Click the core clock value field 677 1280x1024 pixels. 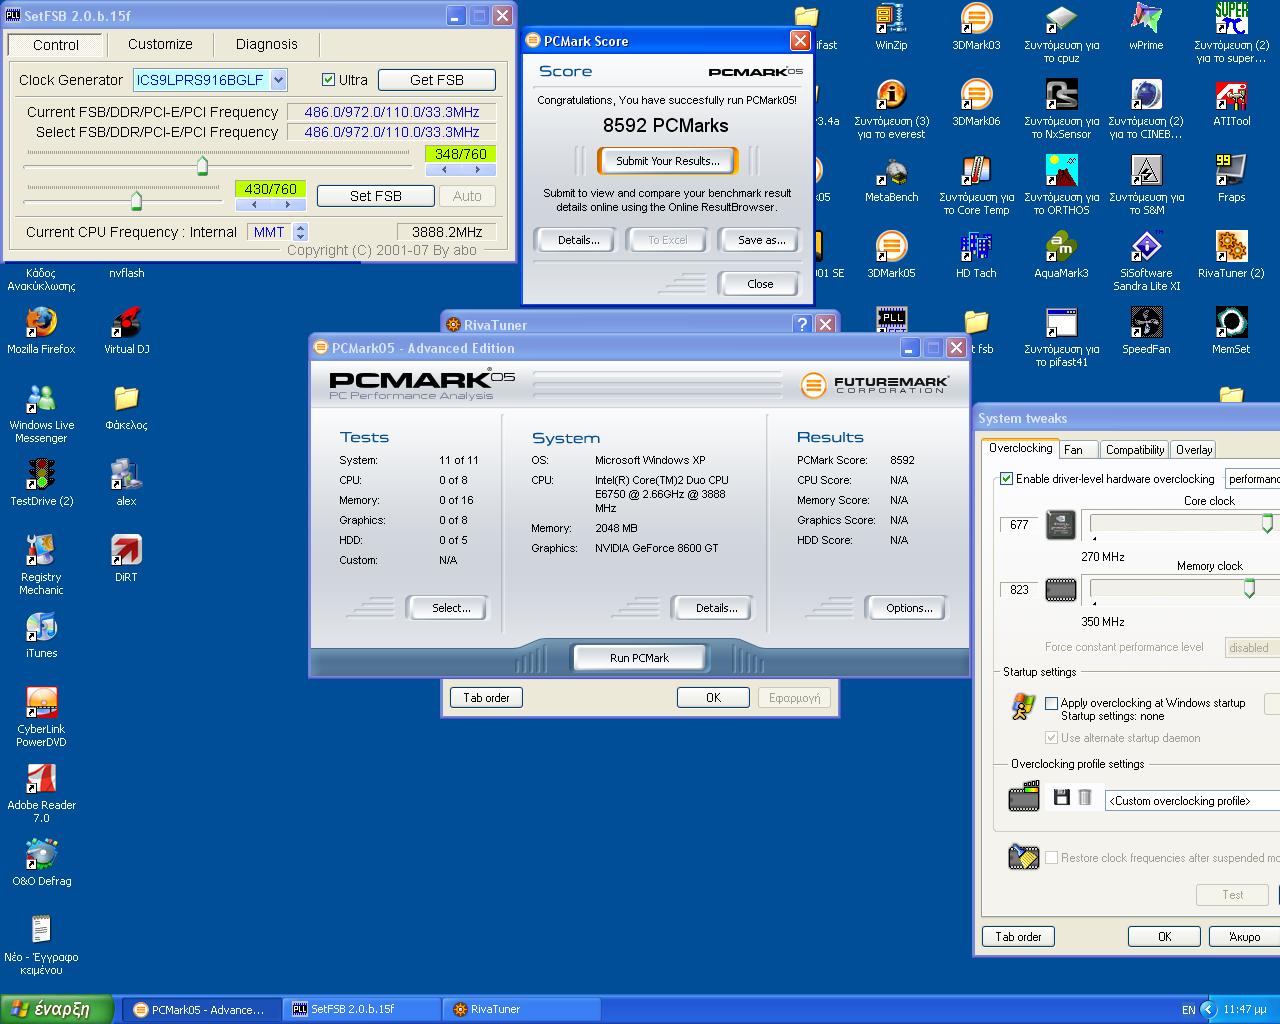1020,525
